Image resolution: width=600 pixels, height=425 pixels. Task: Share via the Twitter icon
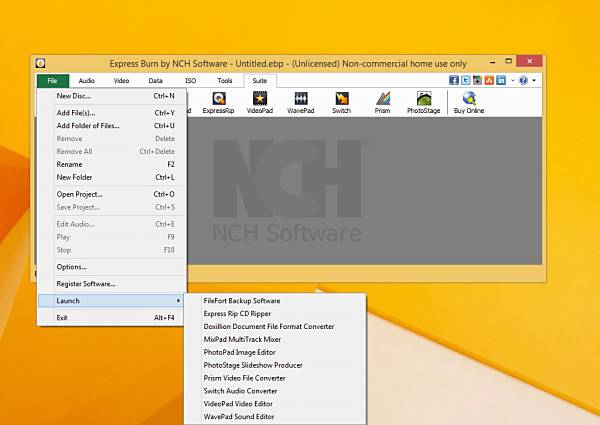tap(466, 80)
